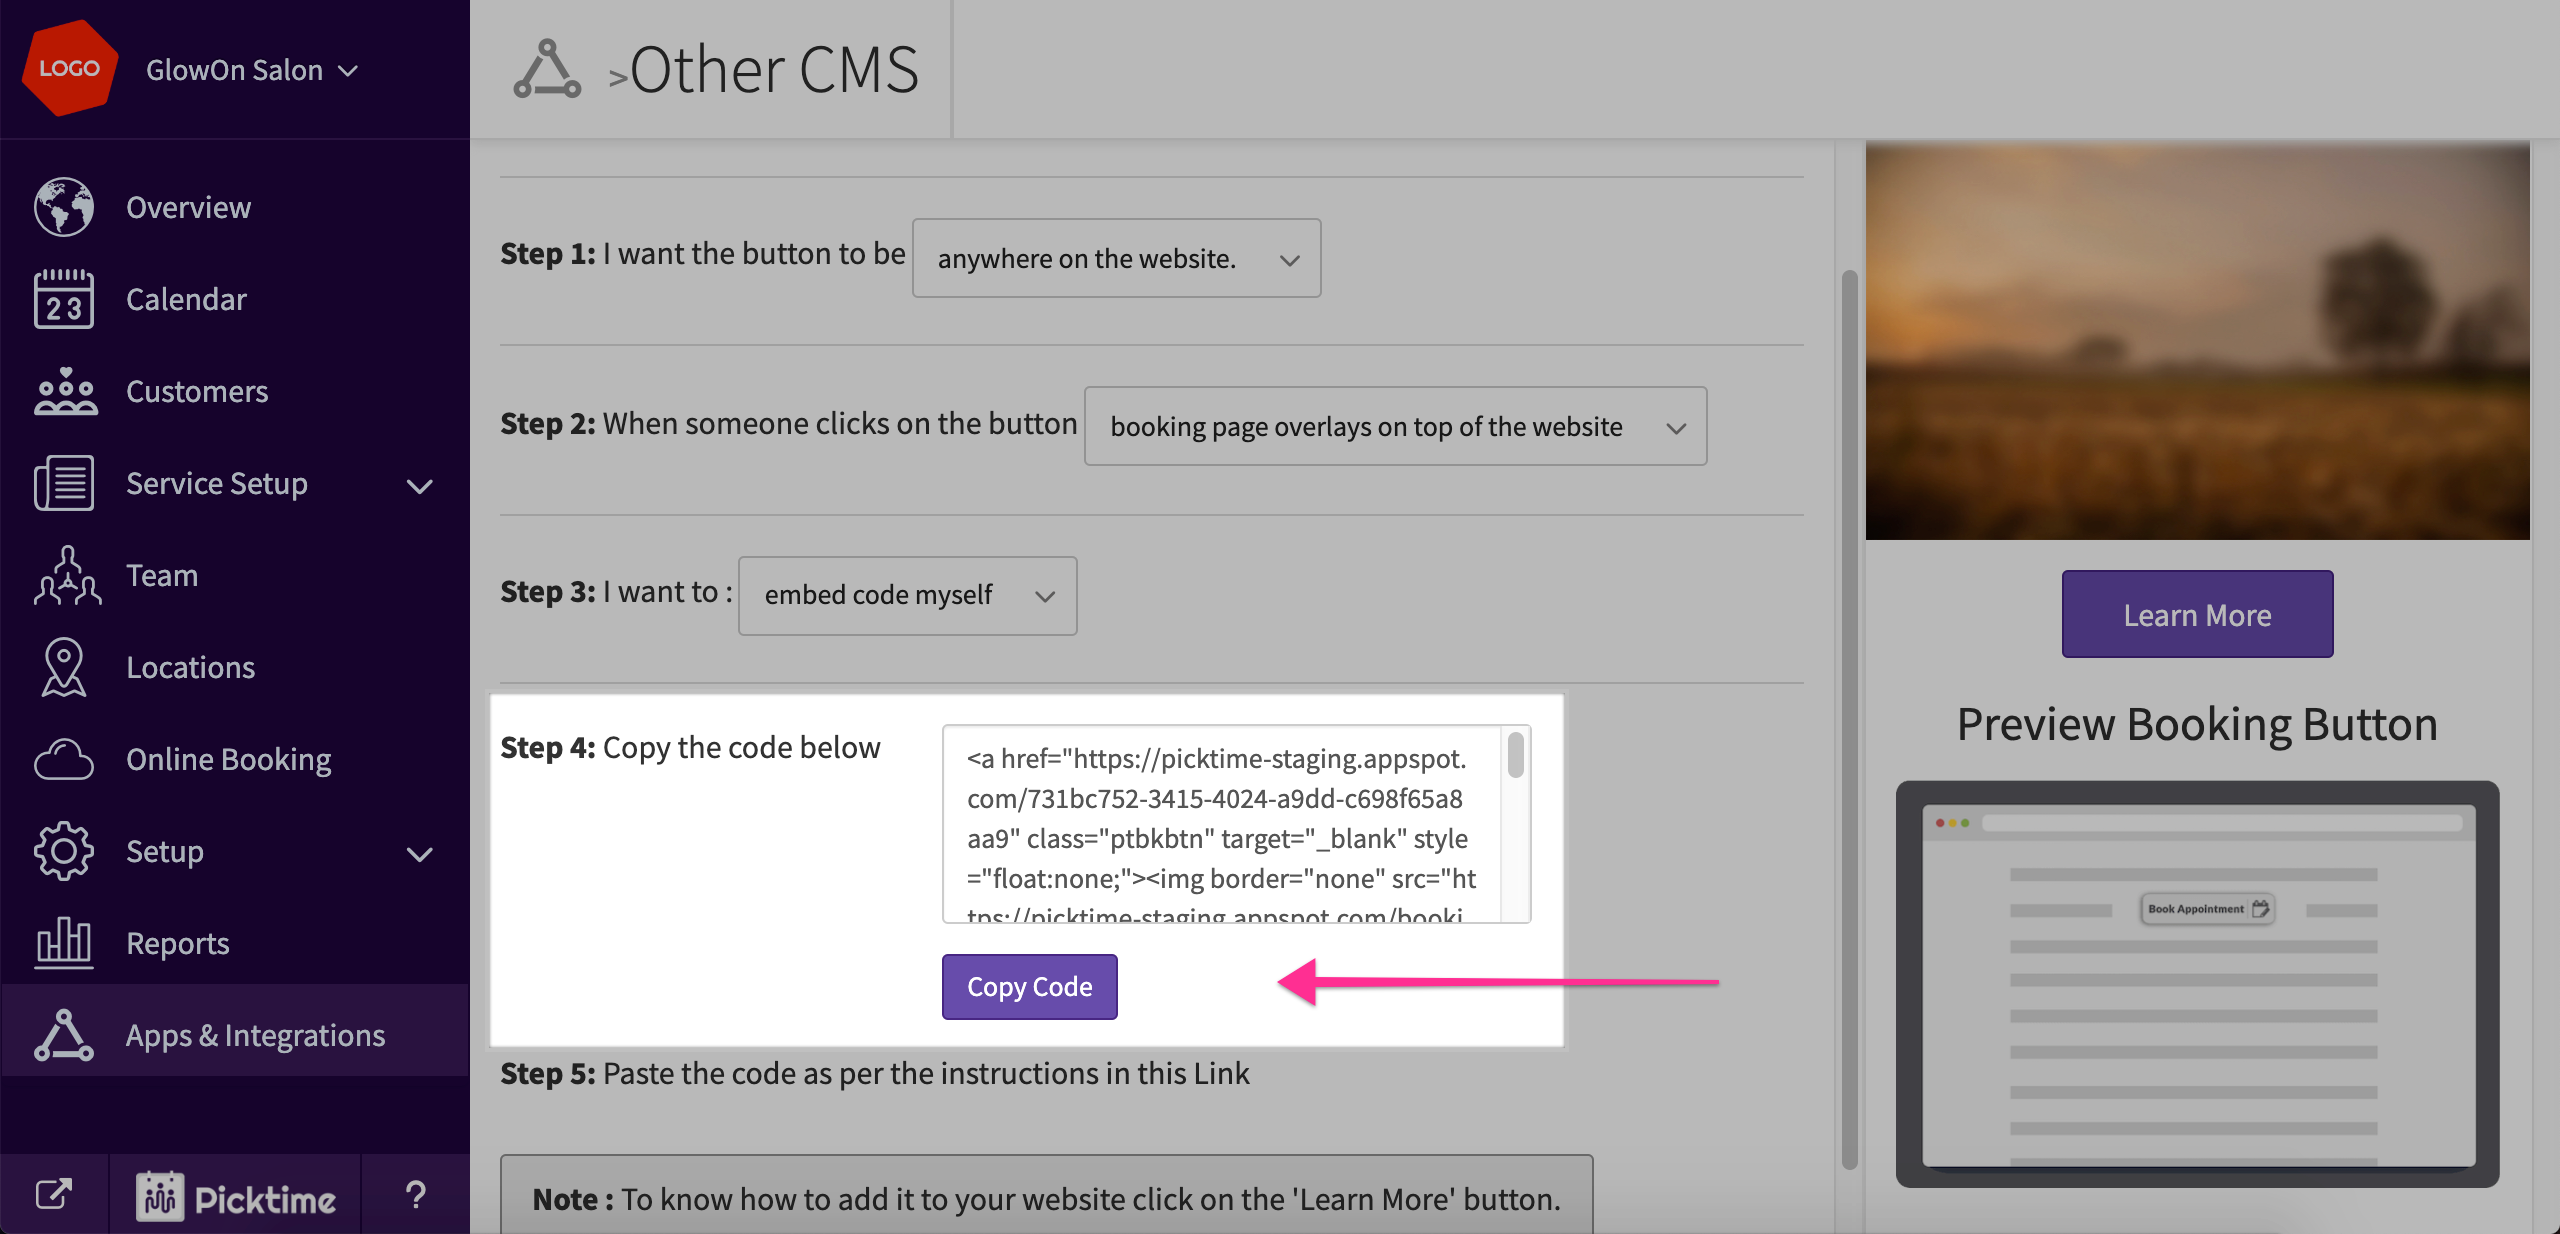Click the Team members icon
Viewport: 2560px width, 1234px height.
pos(66,575)
